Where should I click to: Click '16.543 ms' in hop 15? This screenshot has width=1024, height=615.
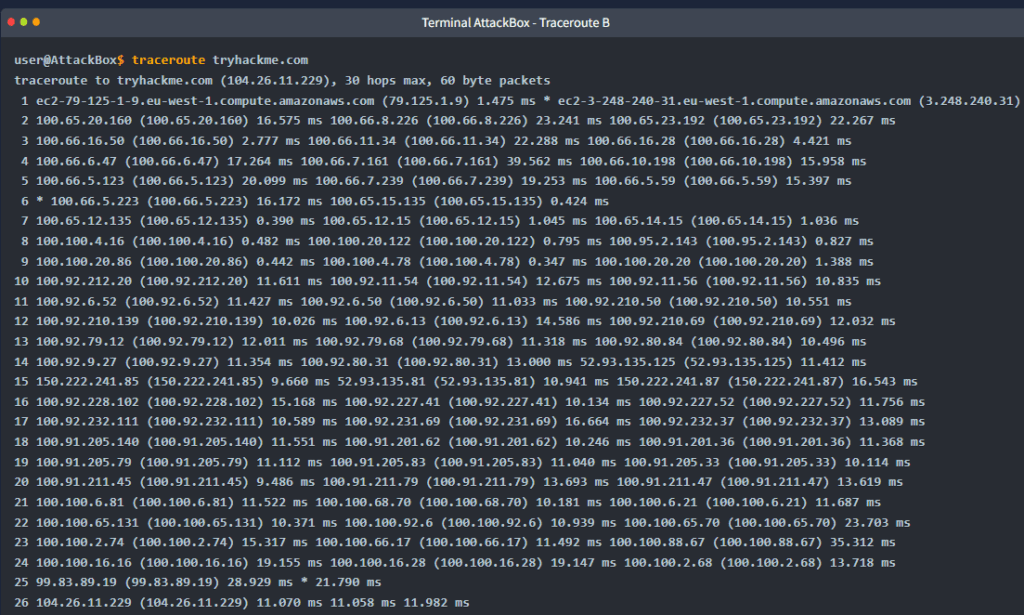[x=885, y=381]
